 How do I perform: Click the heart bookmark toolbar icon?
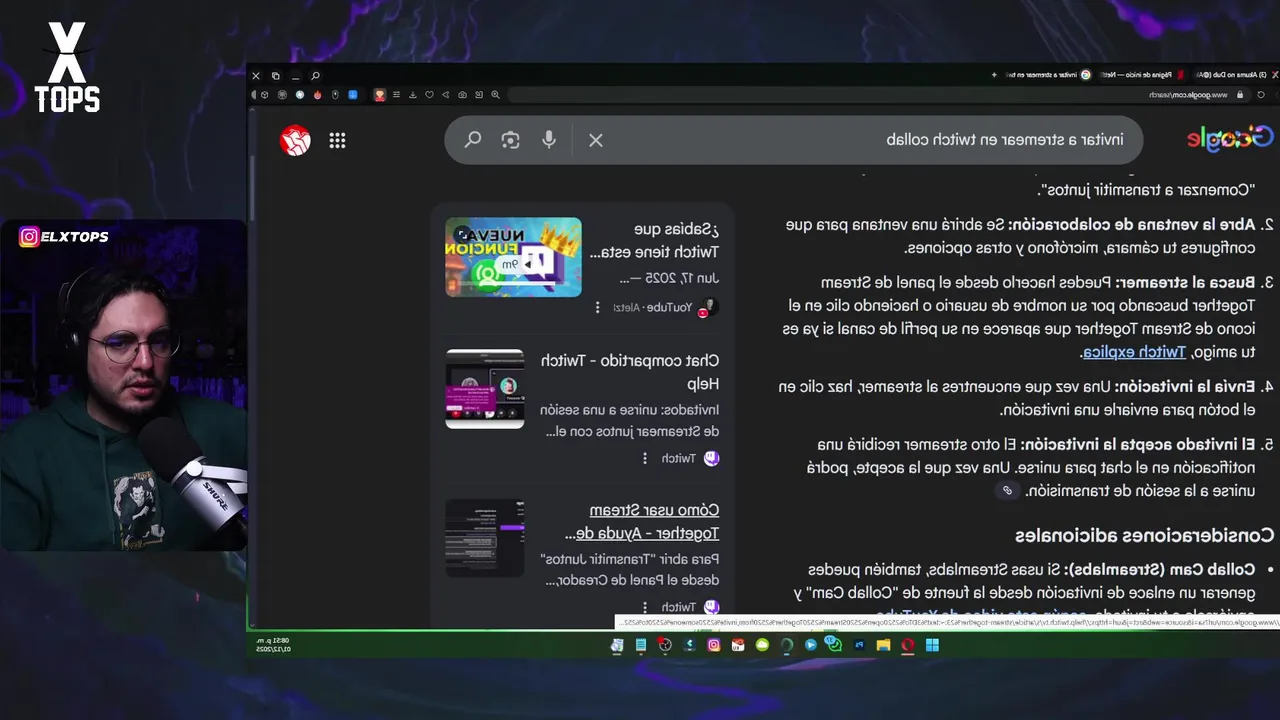[429, 95]
